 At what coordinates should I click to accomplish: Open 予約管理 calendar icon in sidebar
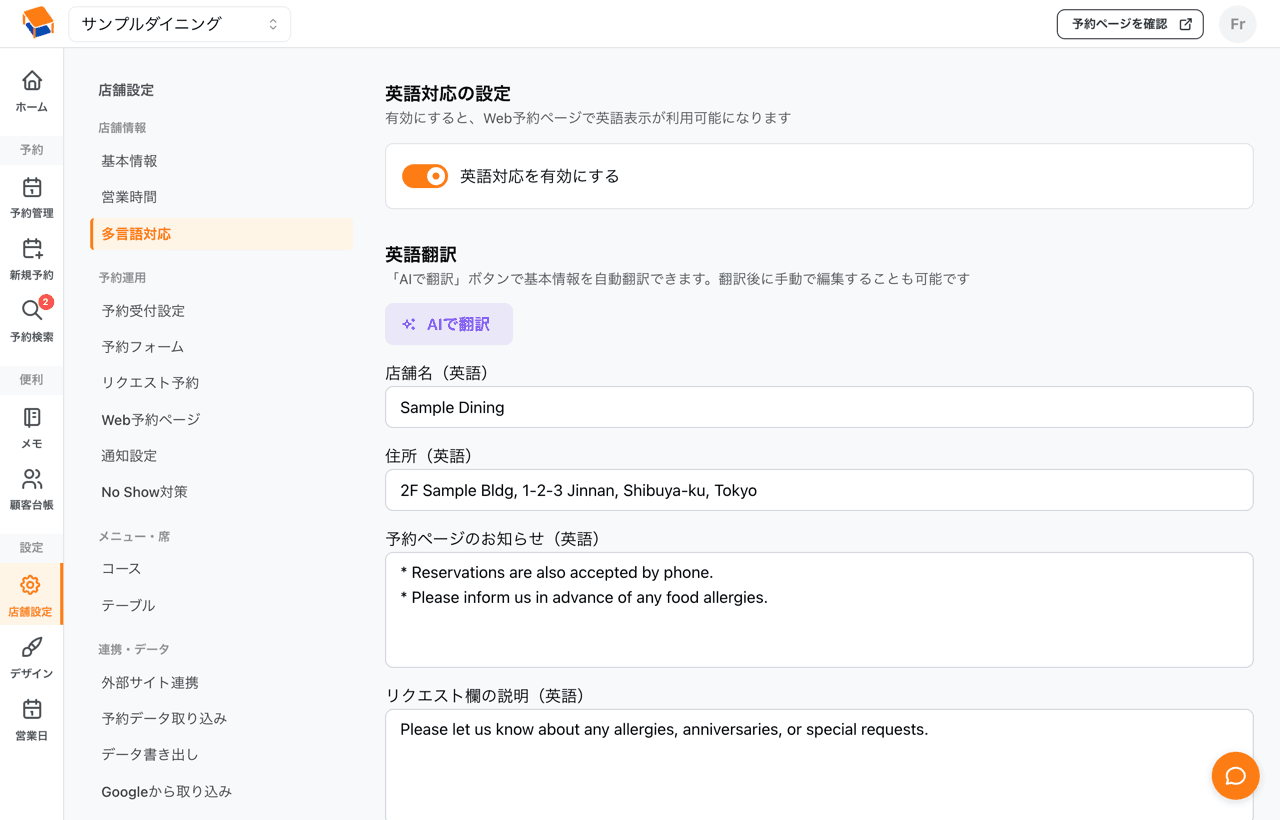[x=32, y=187]
